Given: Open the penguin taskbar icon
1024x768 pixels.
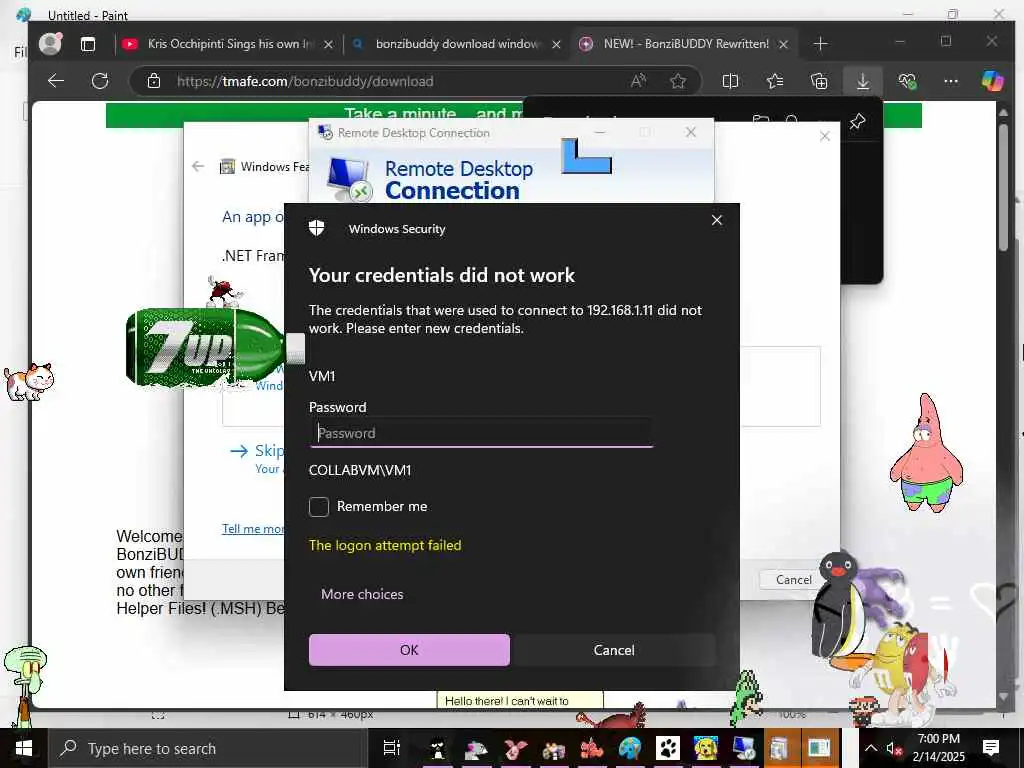Looking at the screenshot, I should tap(438, 748).
